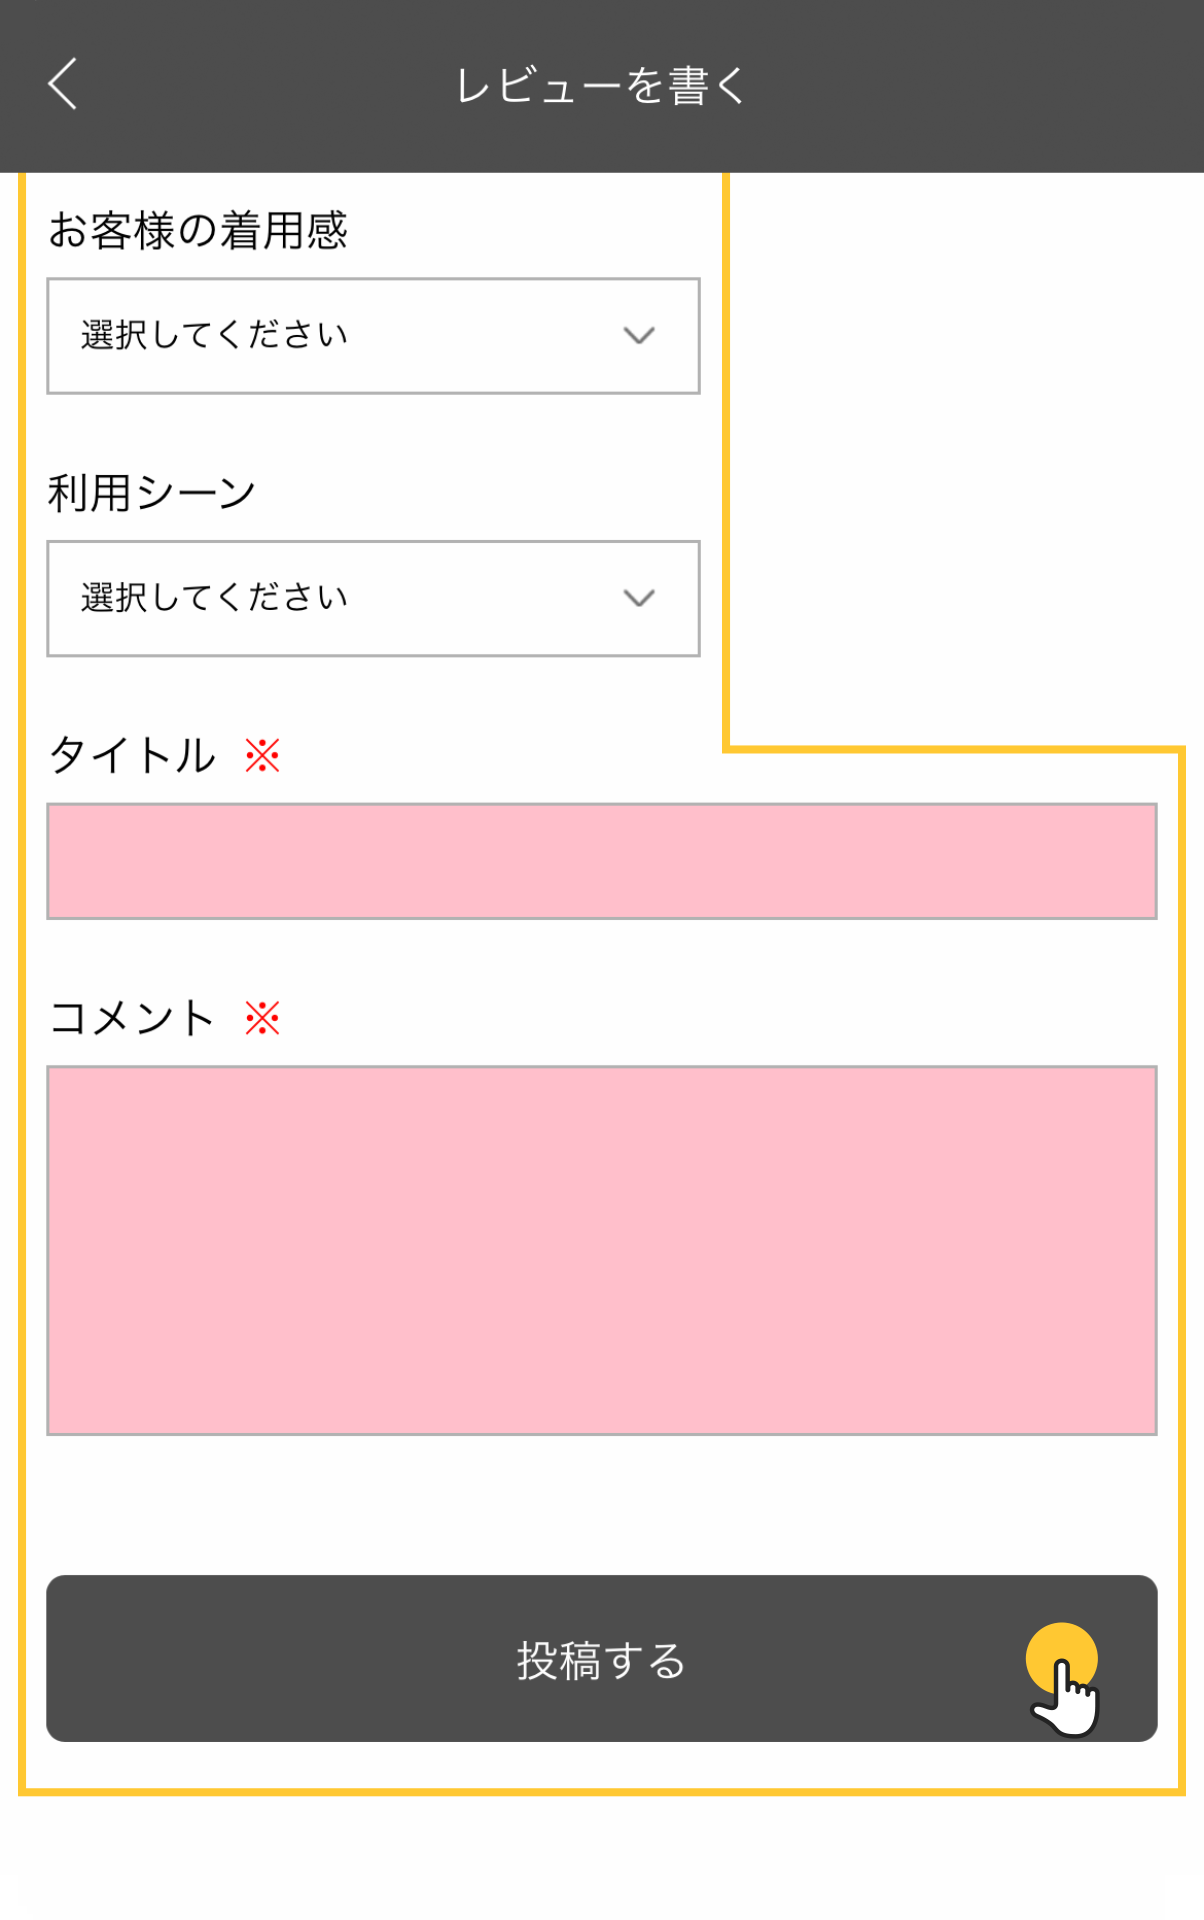
Task: Click the chevron in お客様の着用感 dropdown
Action: click(x=639, y=336)
